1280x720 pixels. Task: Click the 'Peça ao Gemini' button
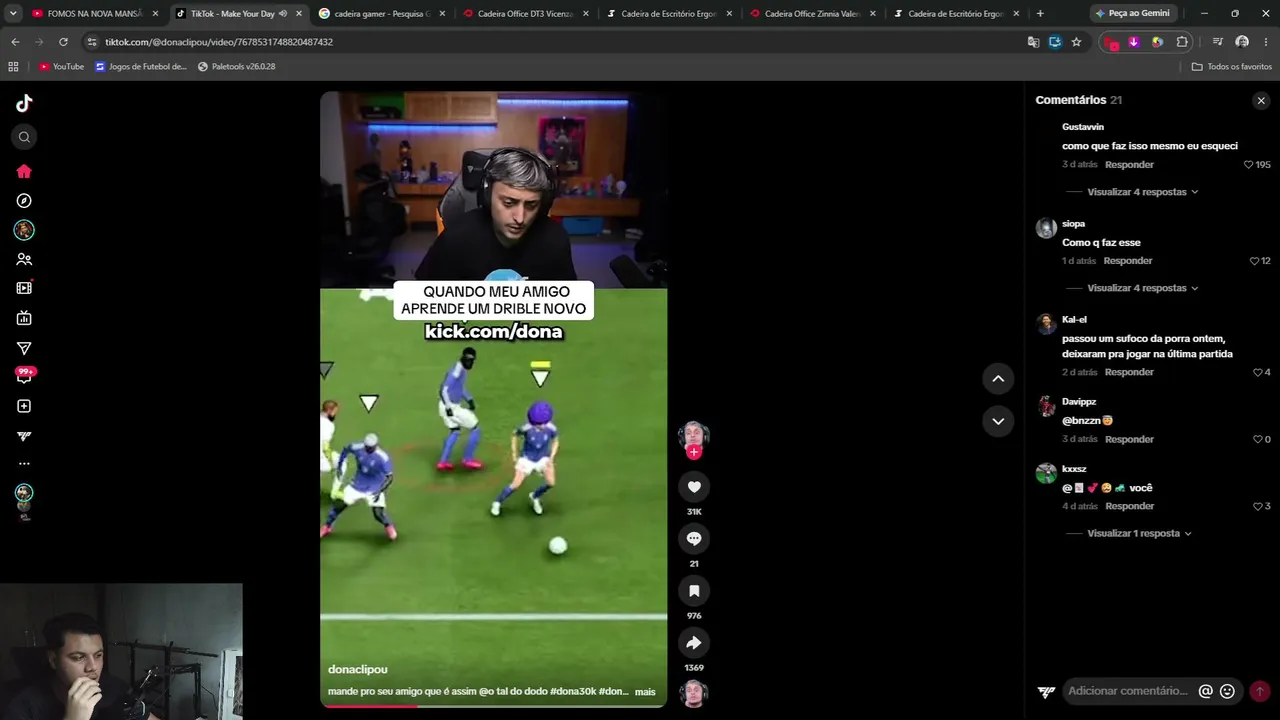1132,14
